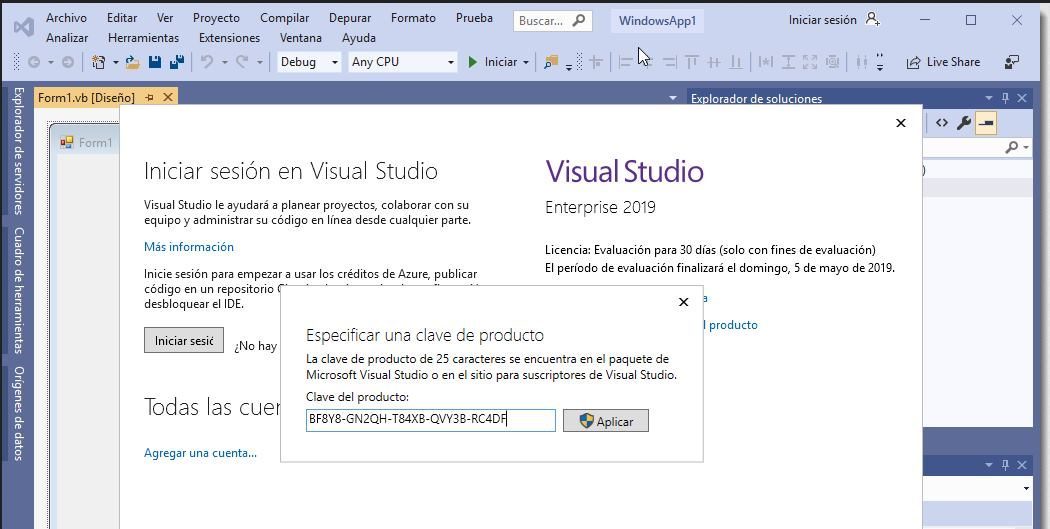Click the align bottoms layout icon
Screen dimensions: 1050x529
coord(736,62)
